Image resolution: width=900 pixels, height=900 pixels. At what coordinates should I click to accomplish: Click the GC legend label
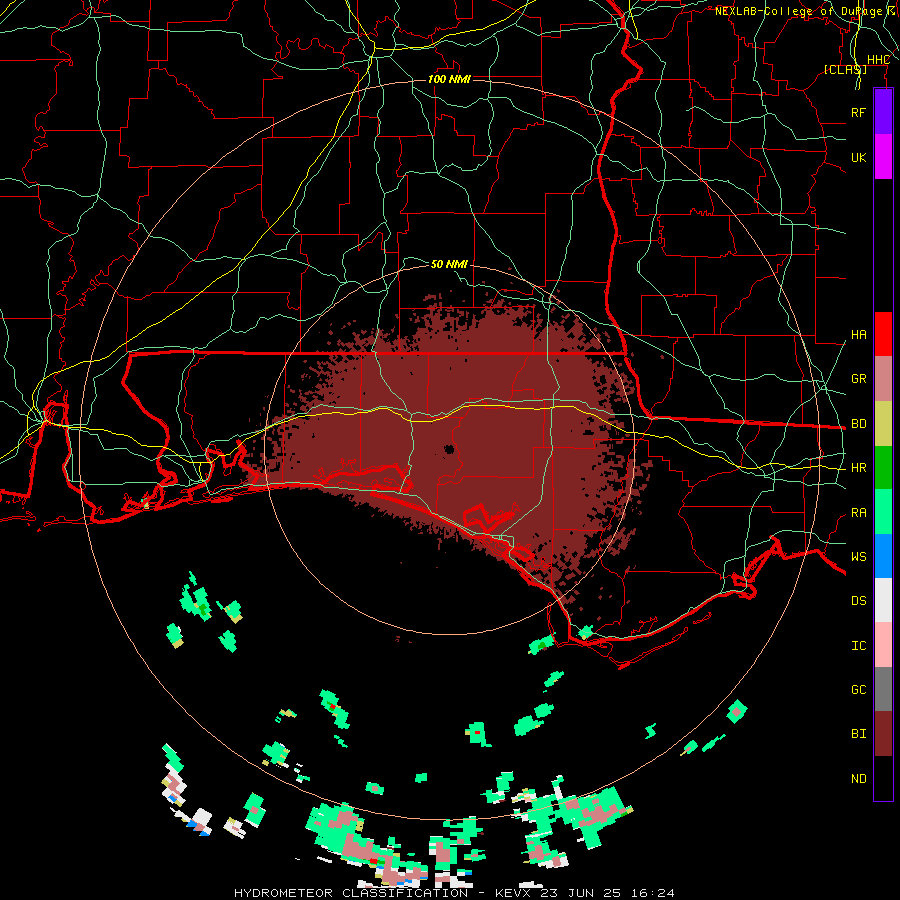858,690
